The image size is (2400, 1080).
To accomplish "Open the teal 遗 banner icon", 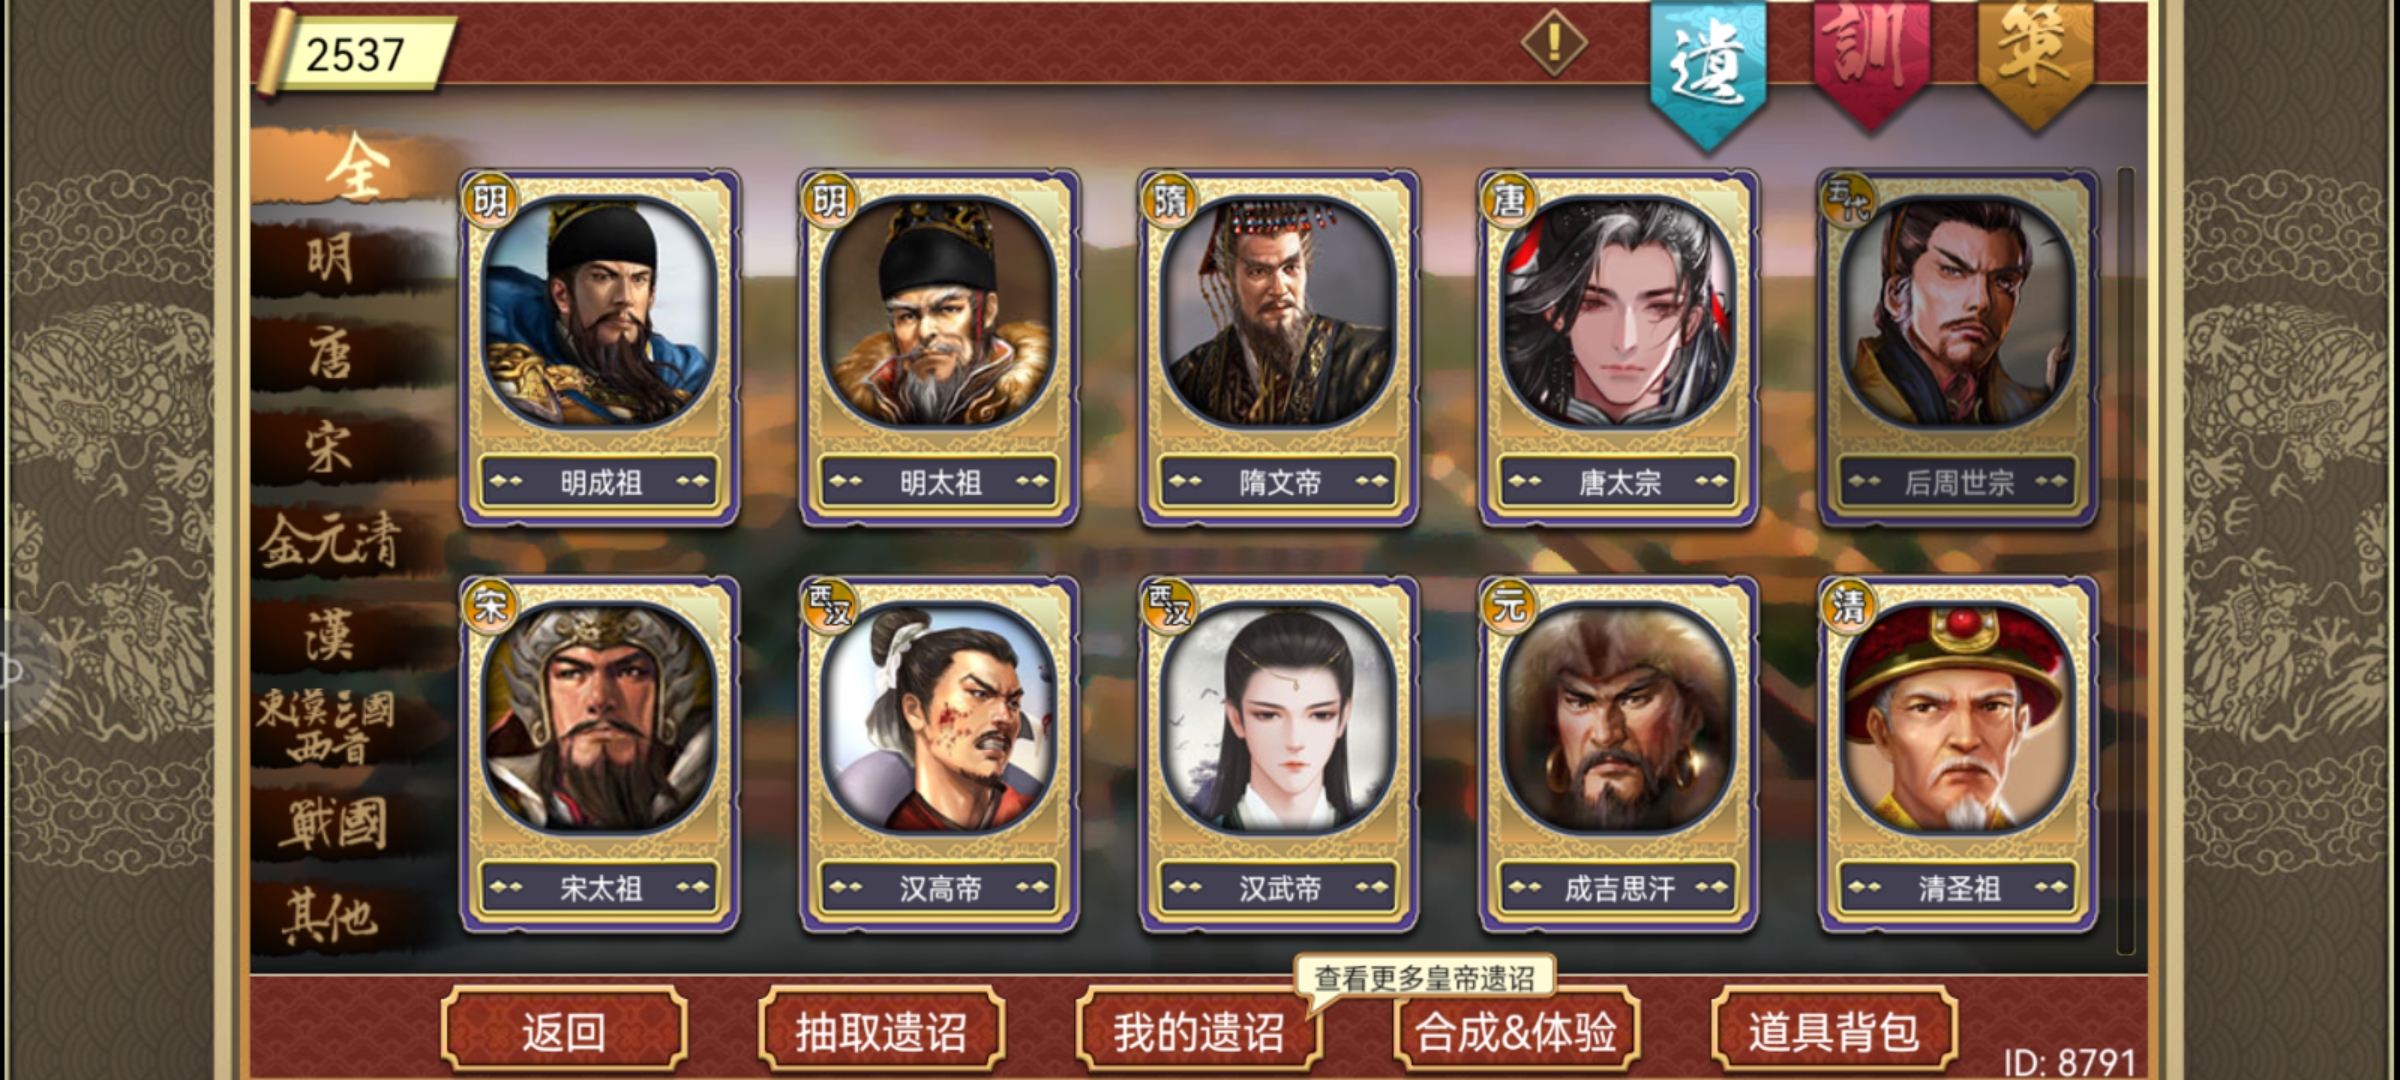I will (x=1708, y=70).
